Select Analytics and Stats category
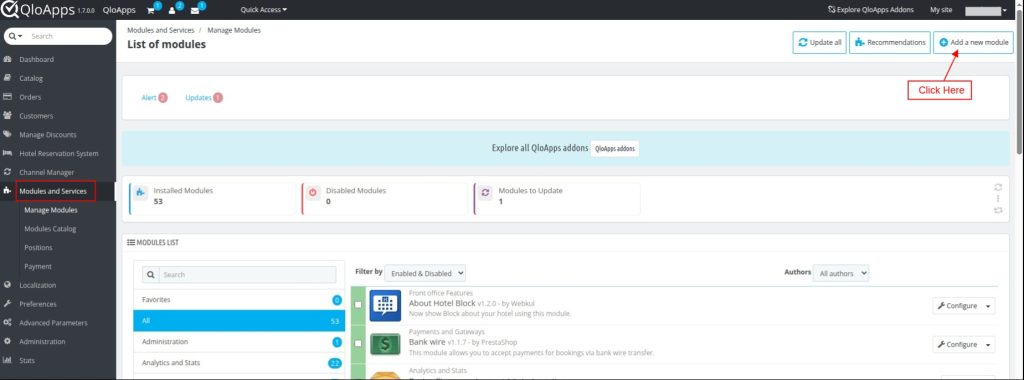The width and height of the screenshot is (1024, 380). click(x=239, y=362)
